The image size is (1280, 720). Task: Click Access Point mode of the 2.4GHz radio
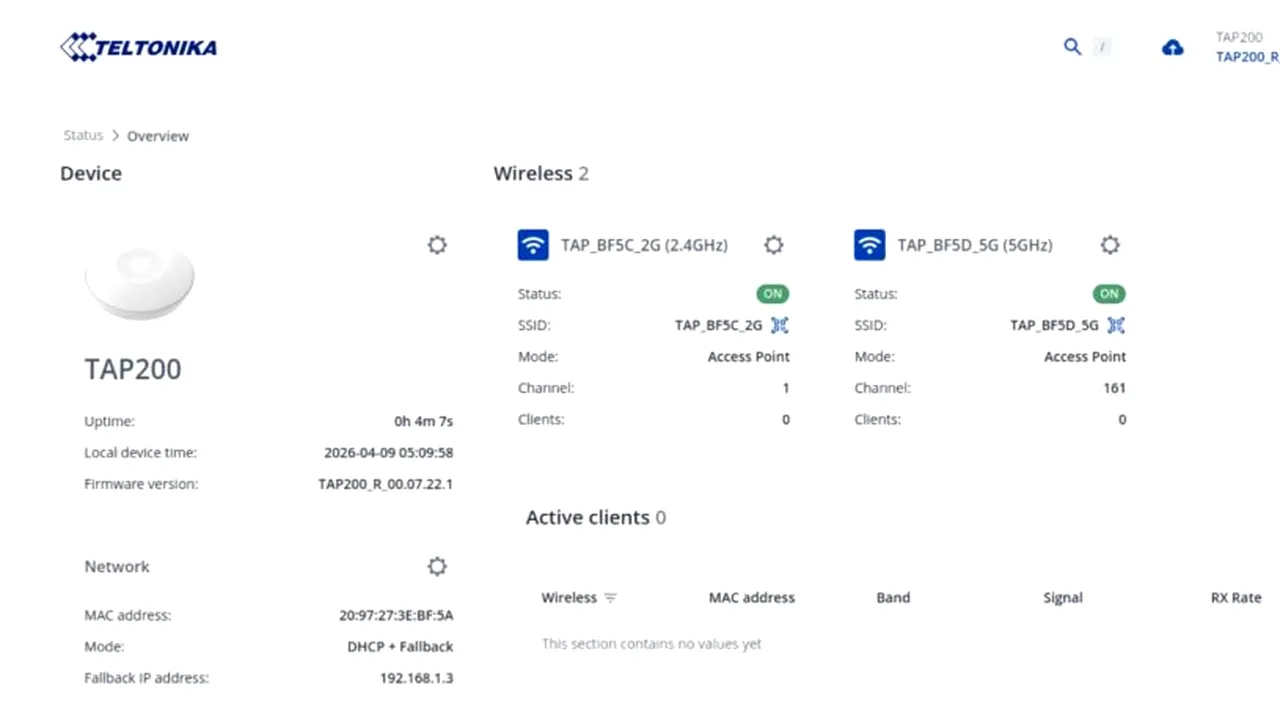click(749, 357)
